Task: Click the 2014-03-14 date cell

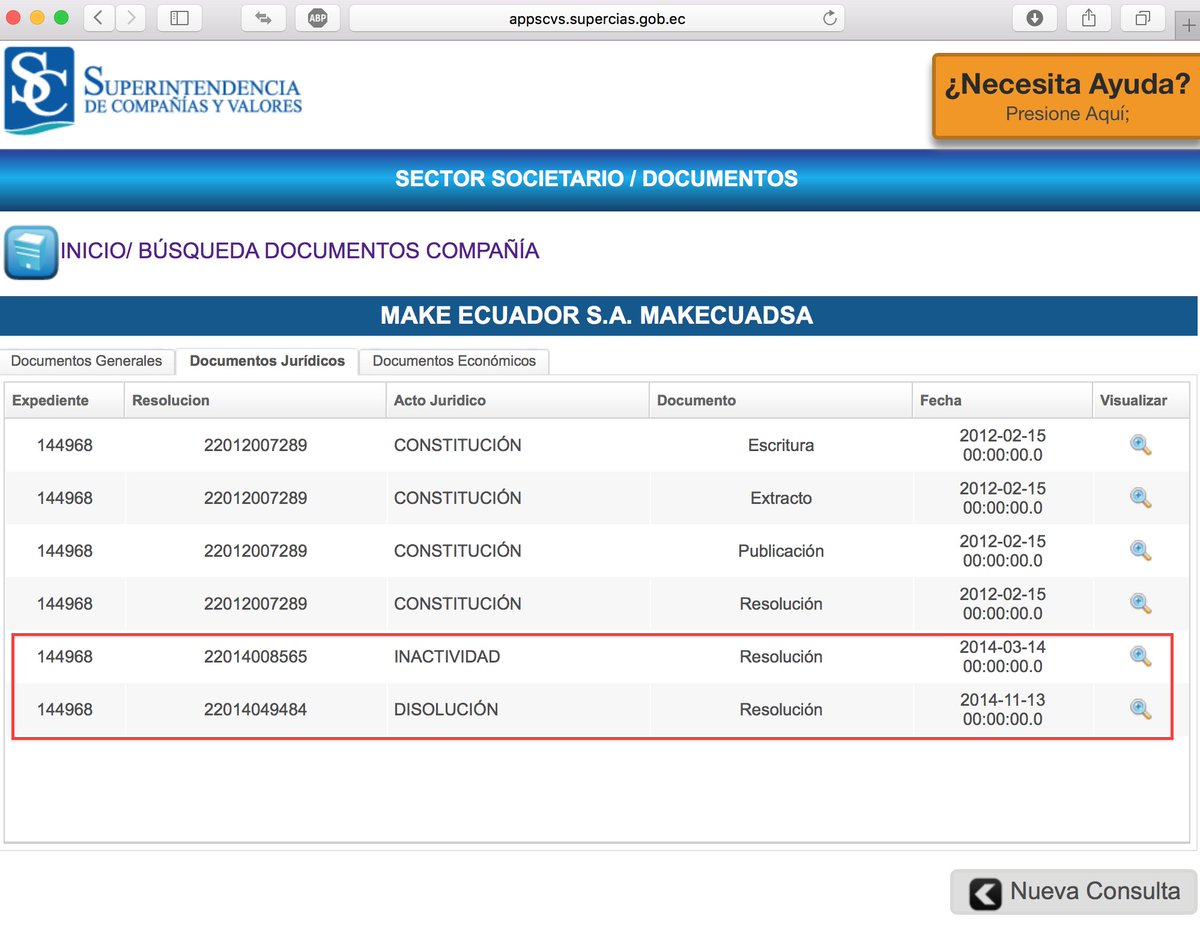Action: tap(1002, 656)
